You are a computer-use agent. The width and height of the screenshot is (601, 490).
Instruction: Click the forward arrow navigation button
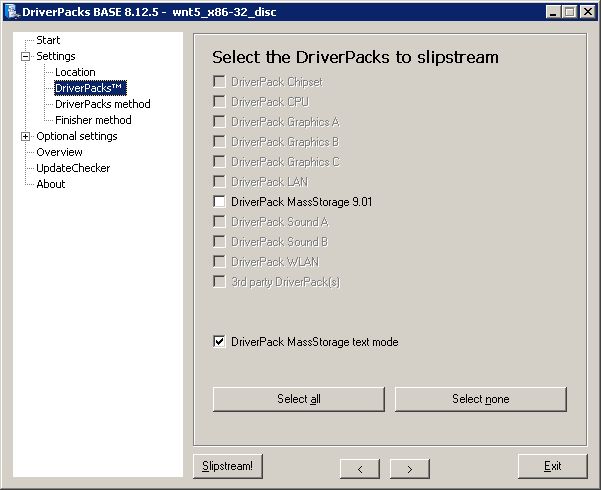pos(409,467)
